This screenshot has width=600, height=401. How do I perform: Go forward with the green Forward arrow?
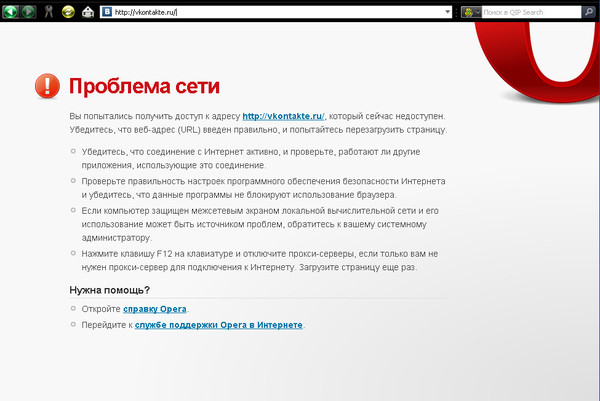28,12
